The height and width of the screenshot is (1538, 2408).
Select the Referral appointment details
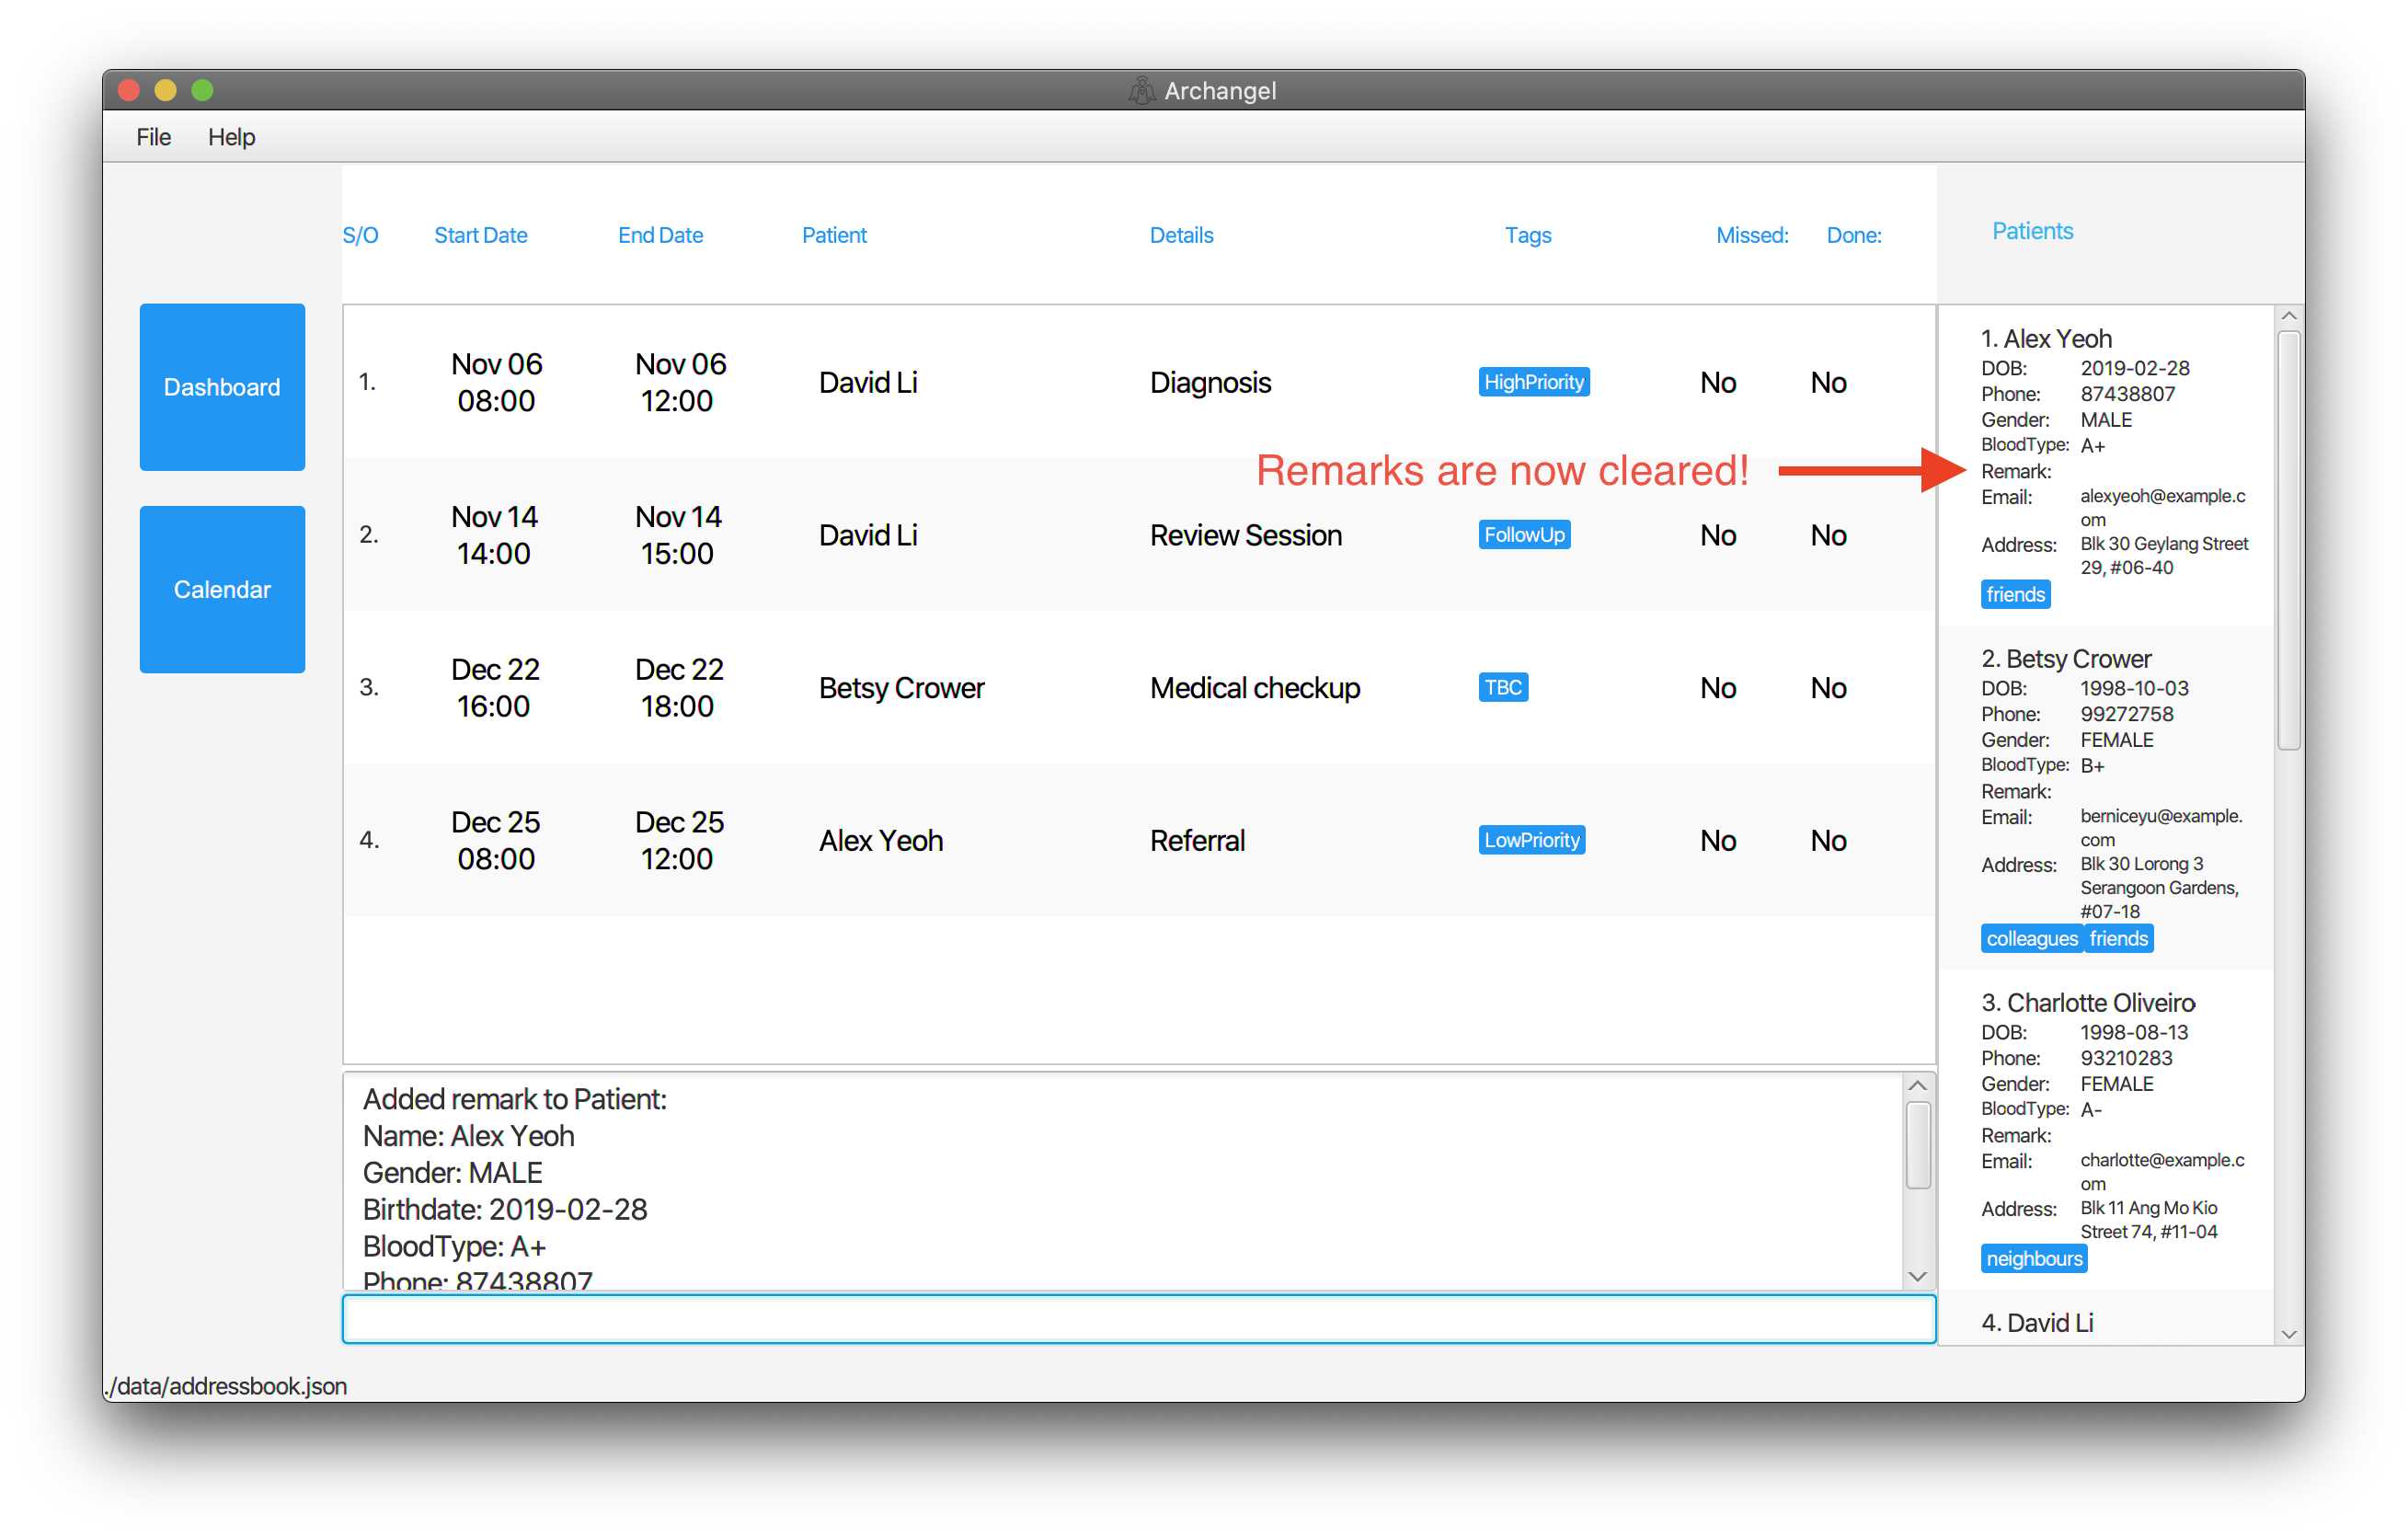tap(1197, 841)
